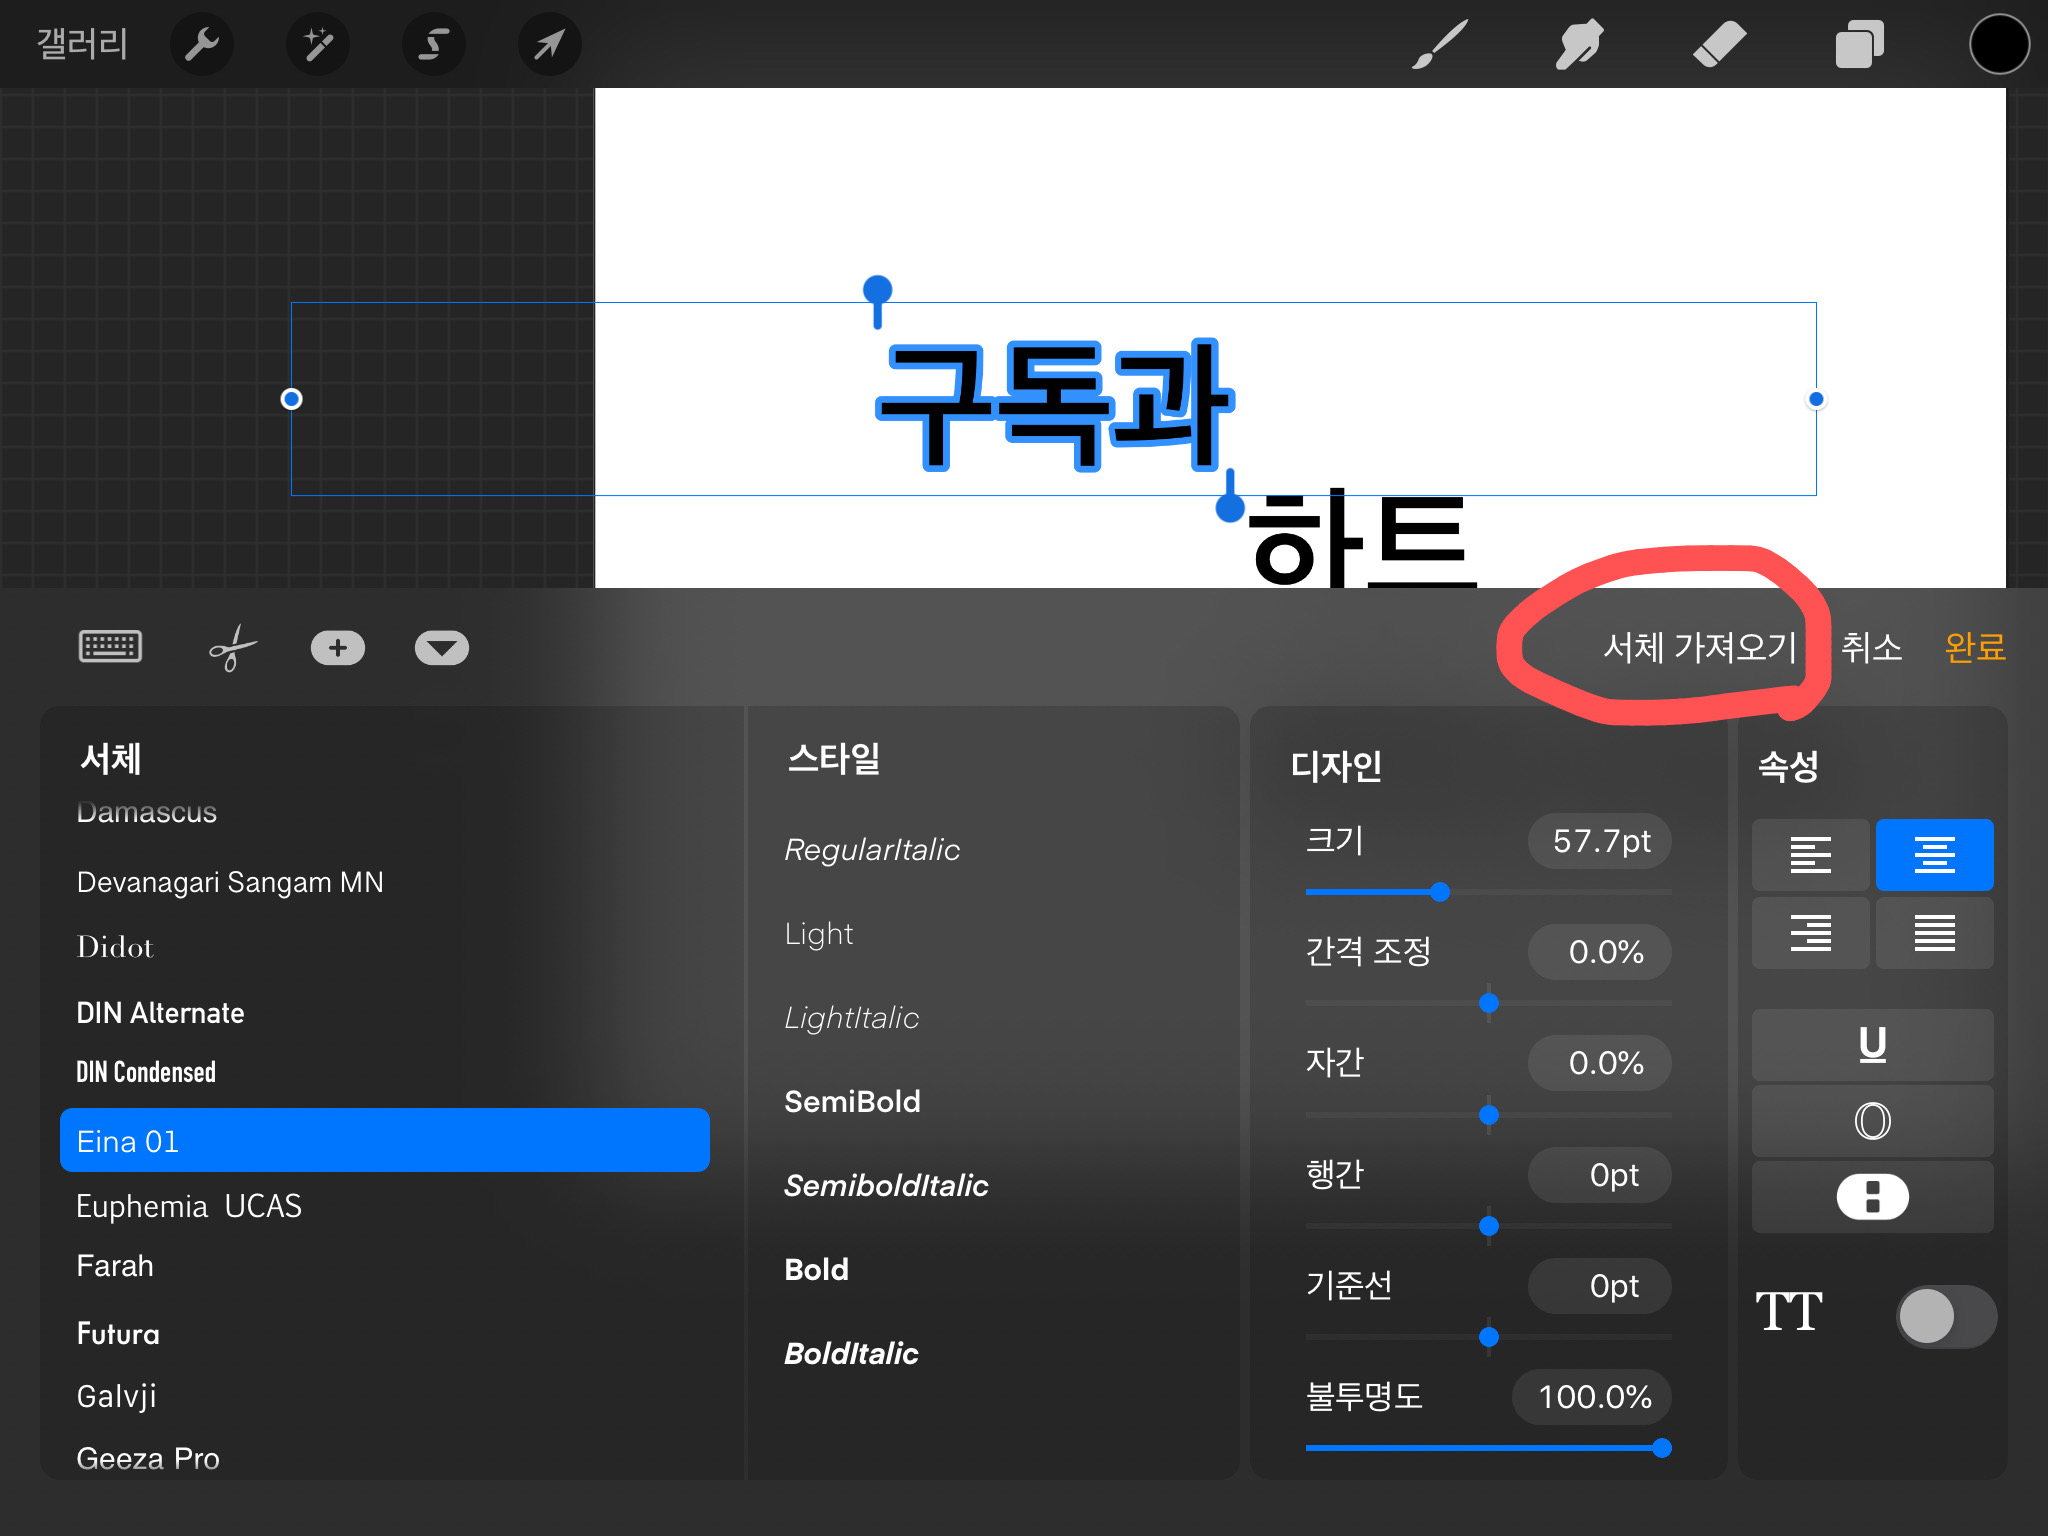2048x1536 pixels.
Task: Click the plus paste button icon
Action: 338,648
